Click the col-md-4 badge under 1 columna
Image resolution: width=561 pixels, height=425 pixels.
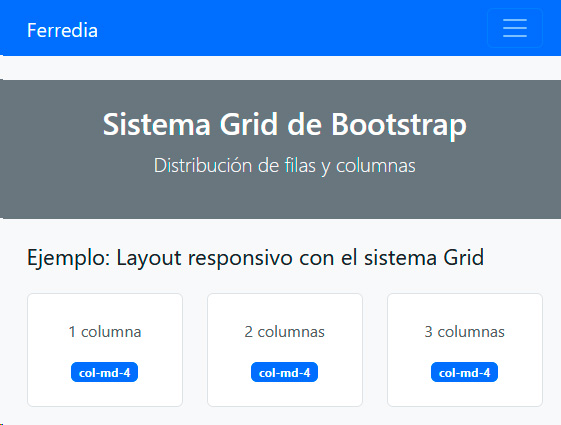pyautogui.click(x=104, y=372)
